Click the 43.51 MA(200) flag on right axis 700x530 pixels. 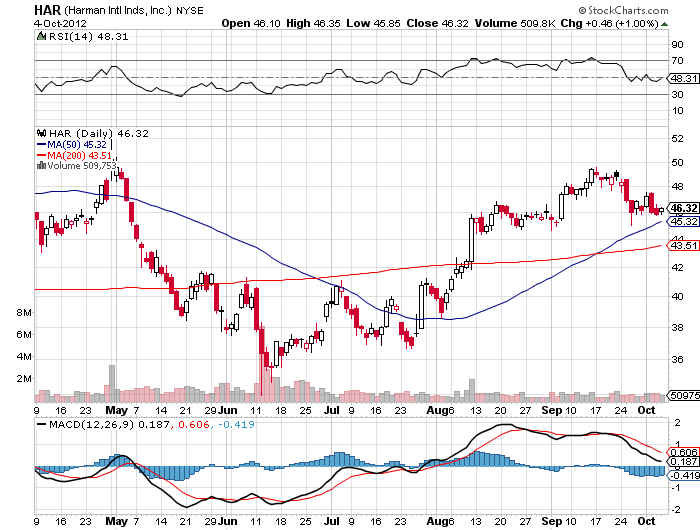point(683,246)
